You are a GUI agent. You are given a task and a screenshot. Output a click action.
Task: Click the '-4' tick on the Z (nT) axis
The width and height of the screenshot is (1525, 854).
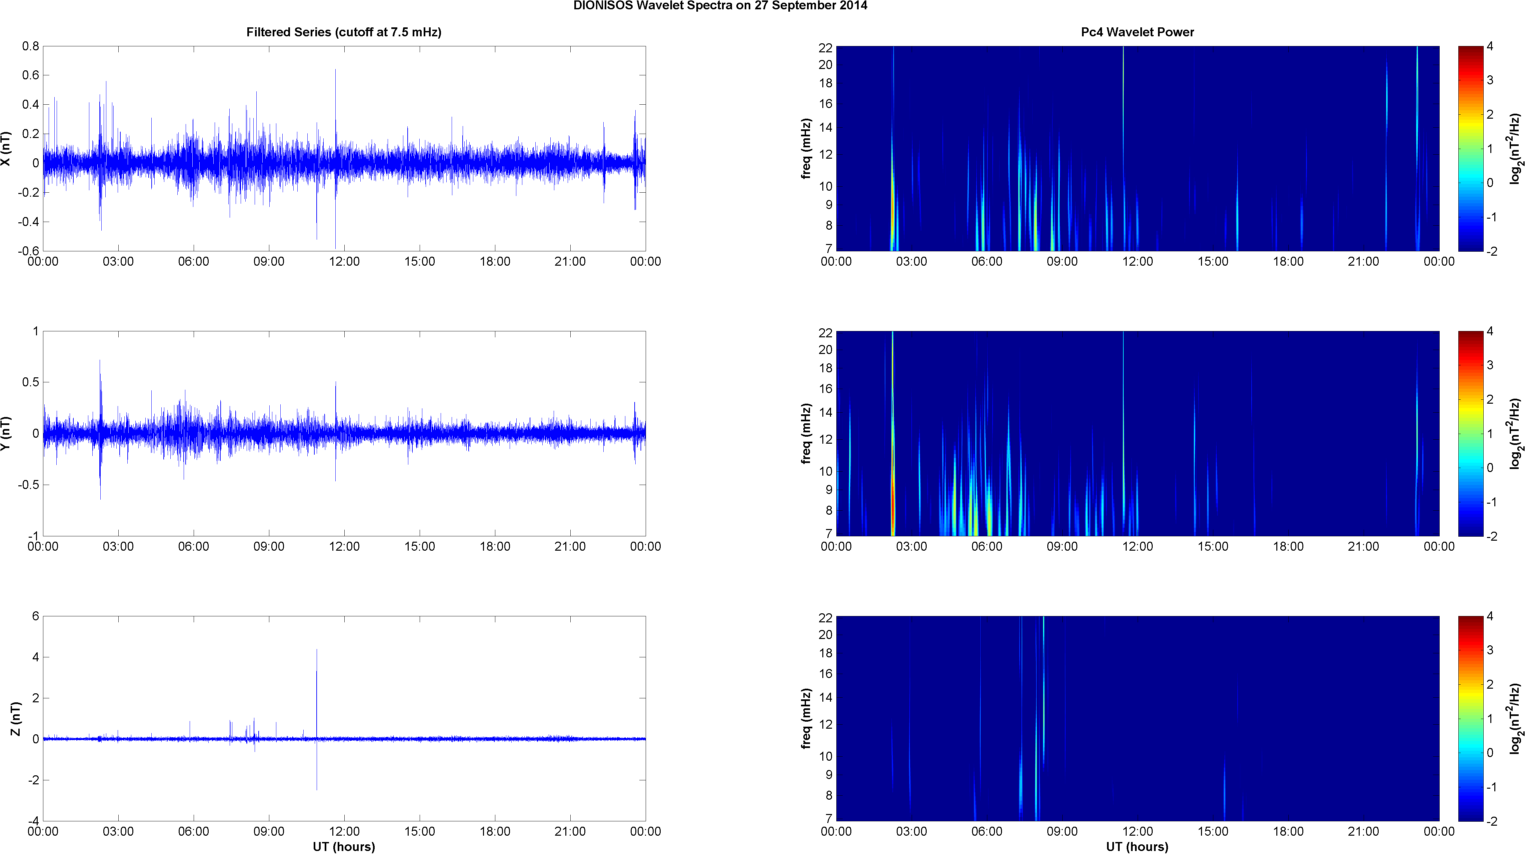point(33,821)
